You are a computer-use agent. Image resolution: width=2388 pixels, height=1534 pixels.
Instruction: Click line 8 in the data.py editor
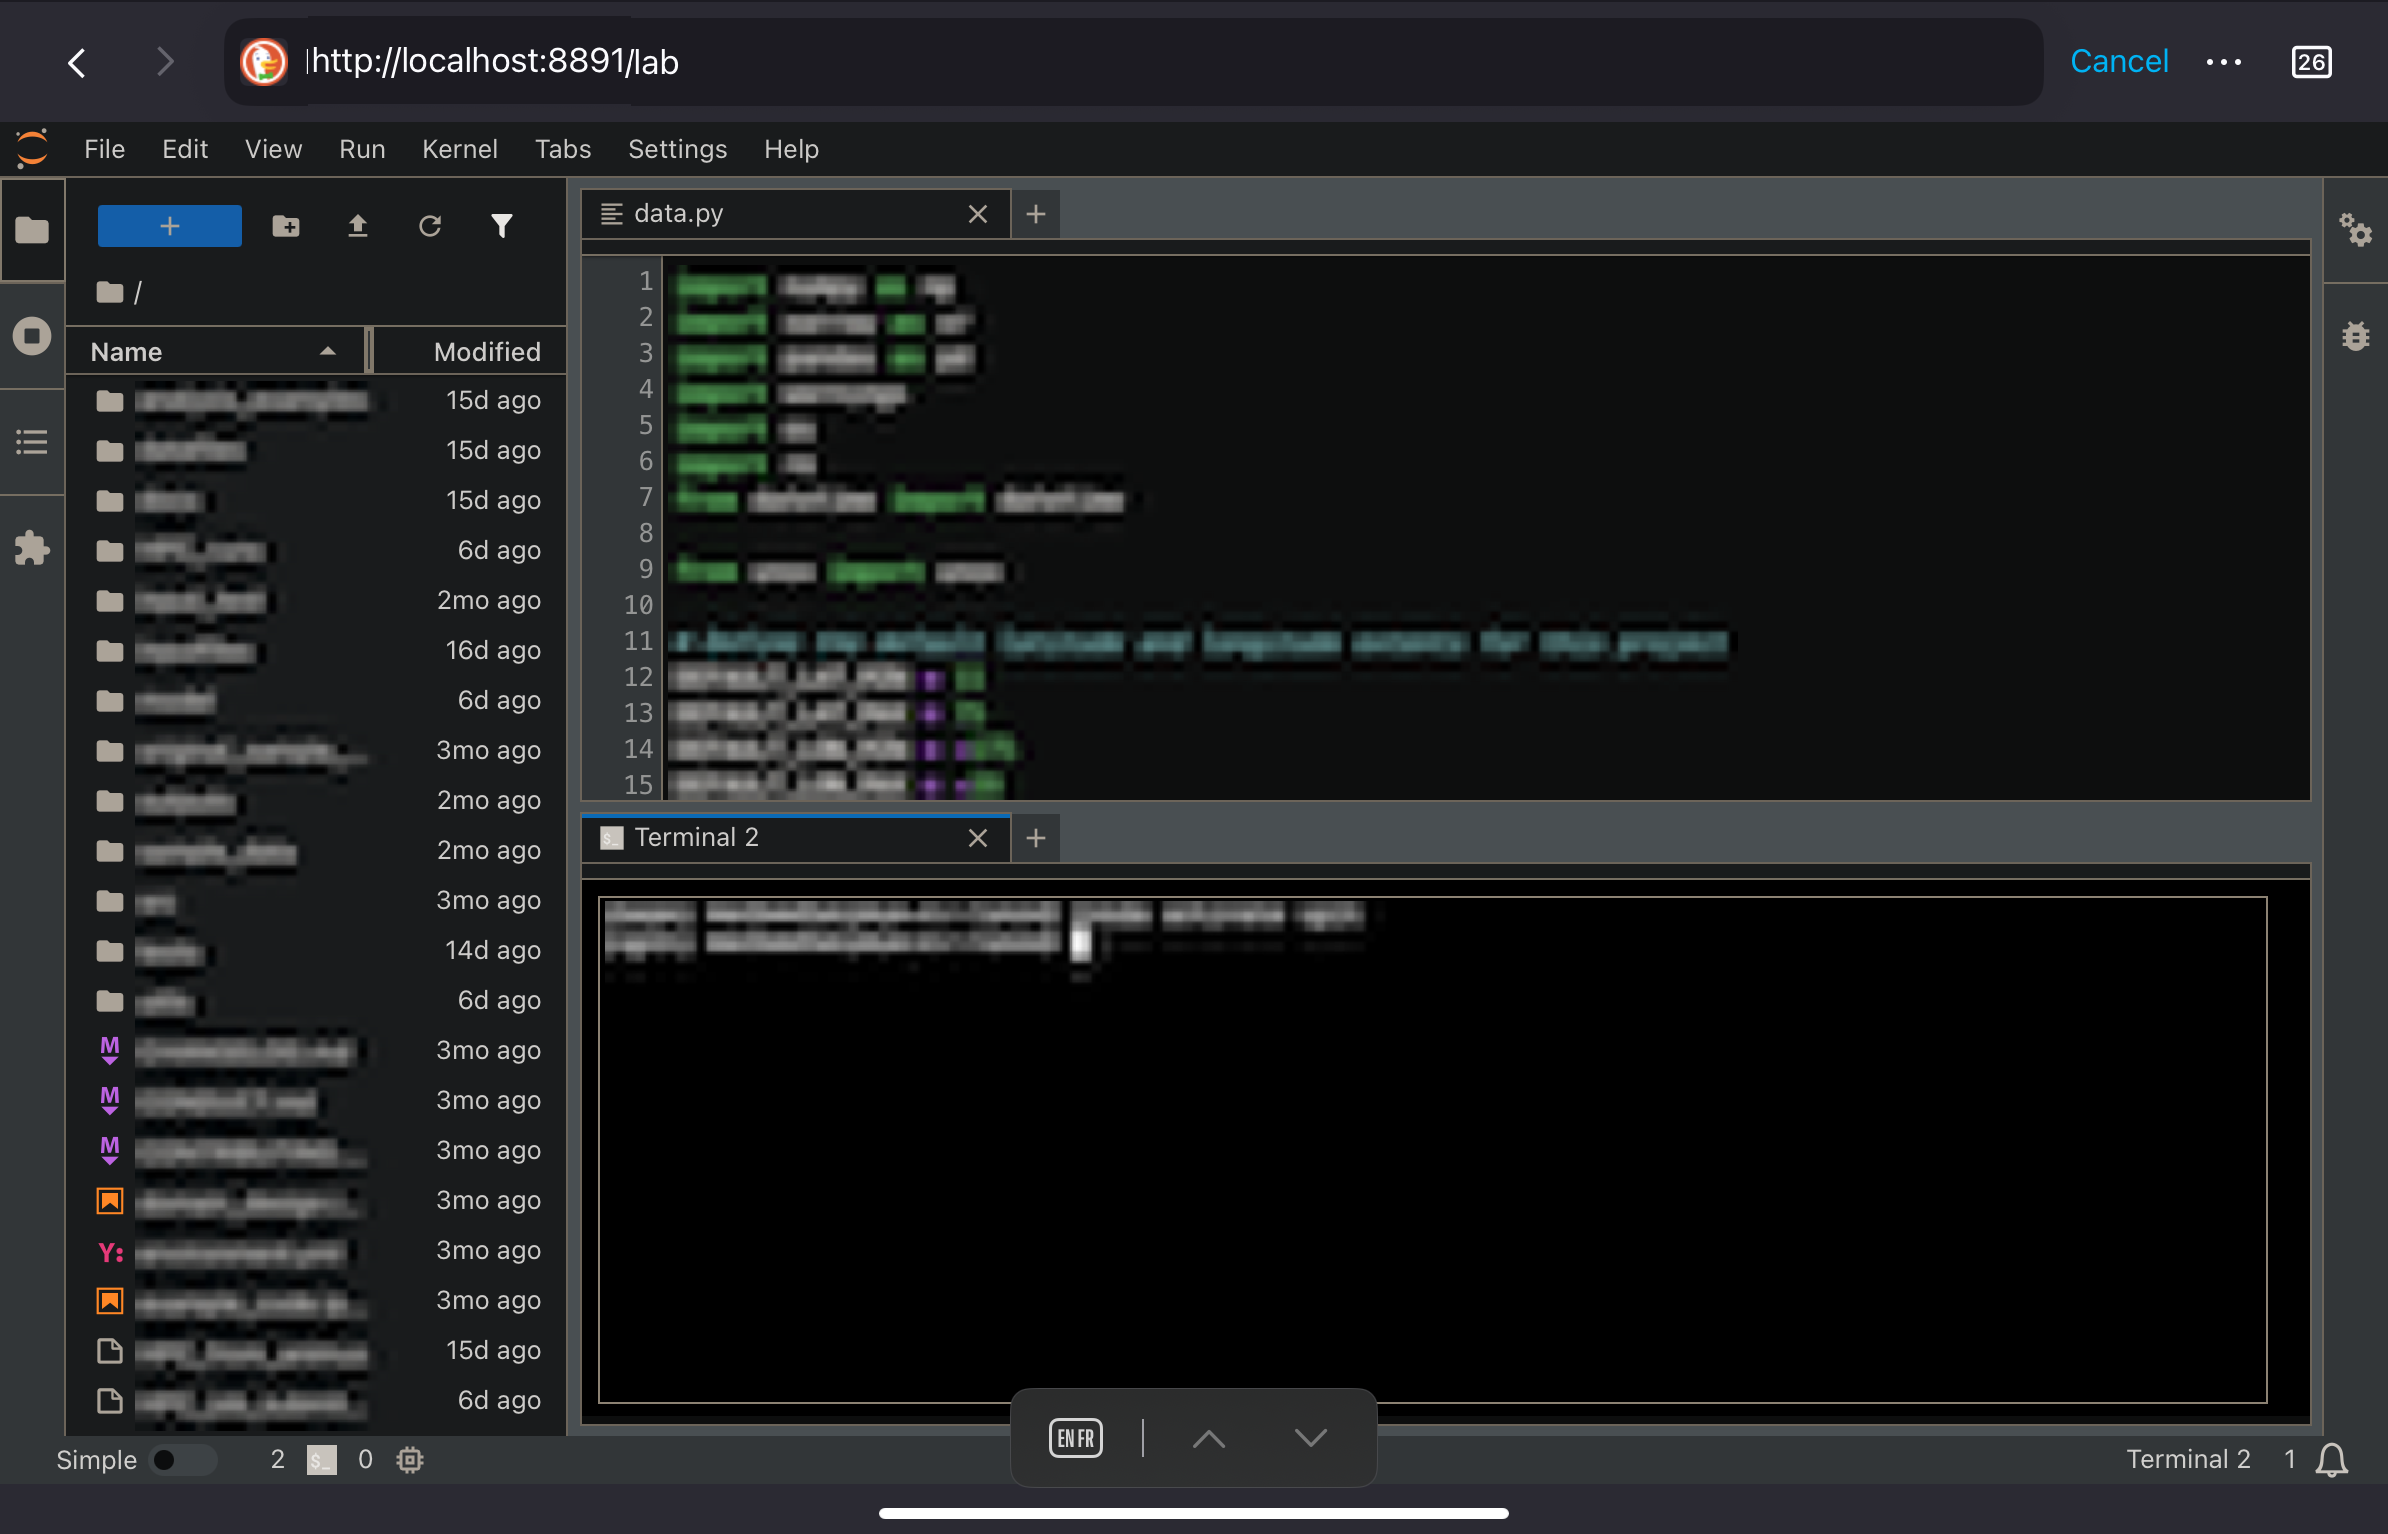[1486, 533]
